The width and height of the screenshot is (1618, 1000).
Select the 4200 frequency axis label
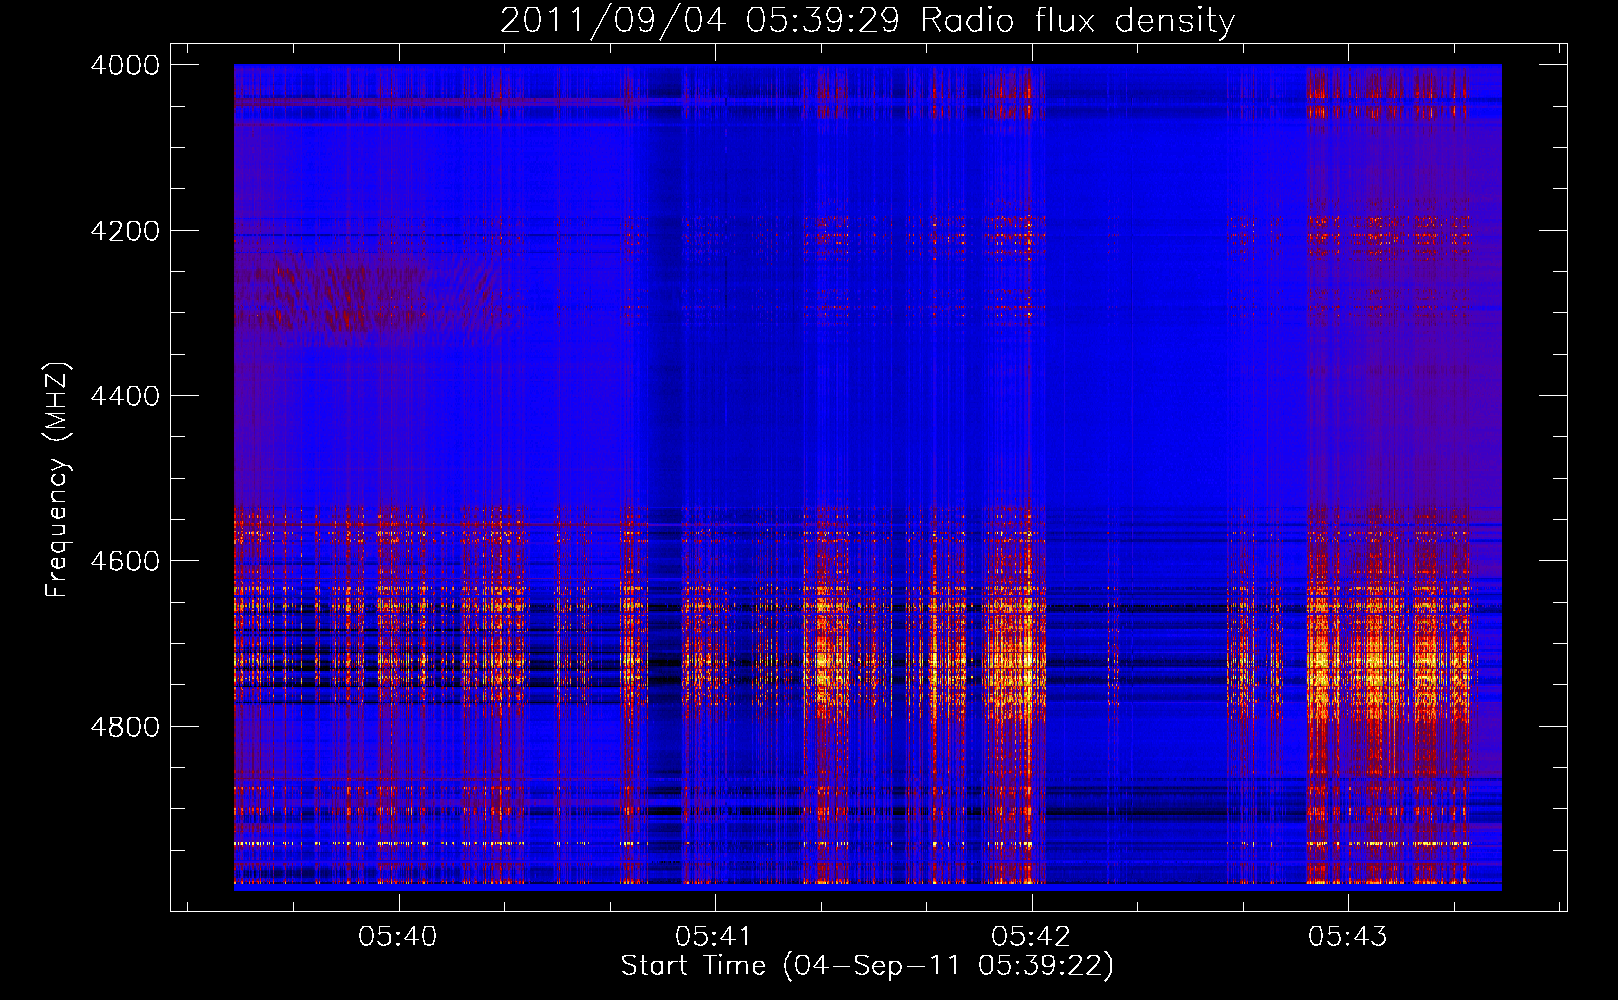tap(125, 231)
